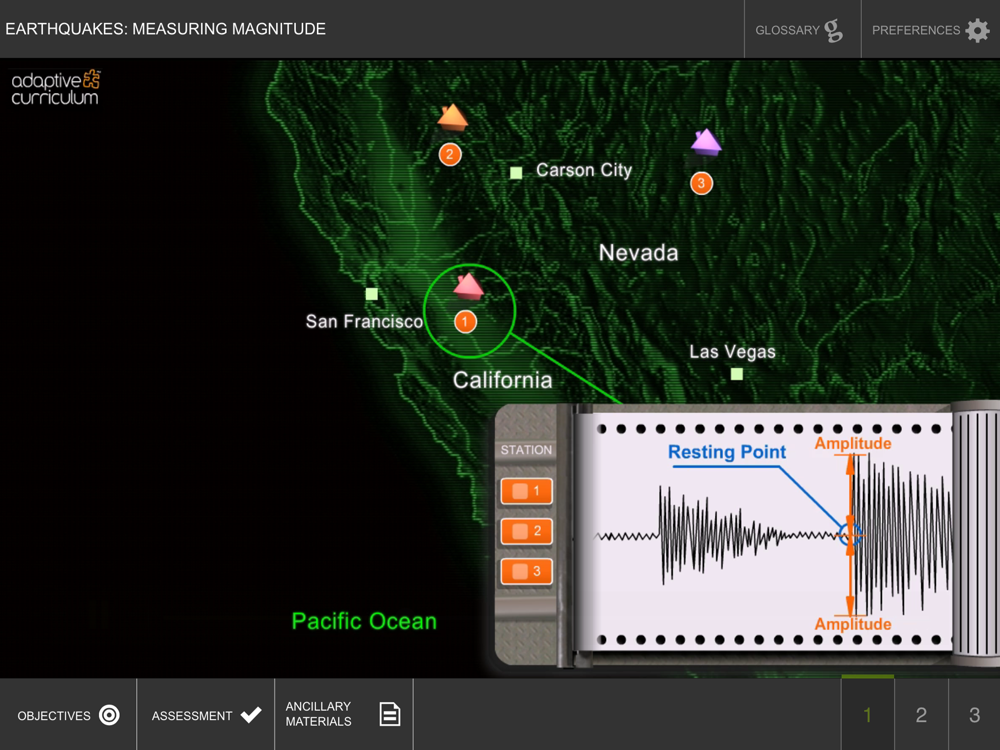Open the Objectives section
The height and width of the screenshot is (750, 1000).
(x=68, y=715)
